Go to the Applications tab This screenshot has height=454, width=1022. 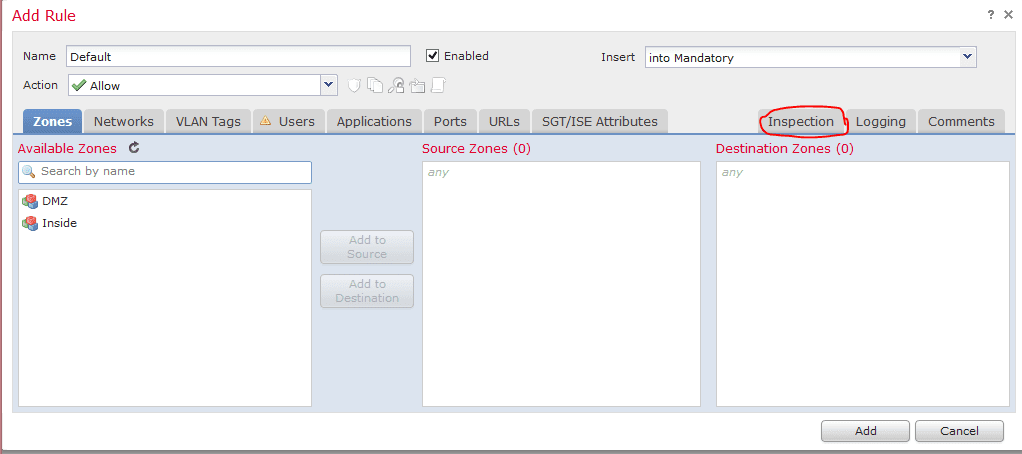tap(374, 121)
